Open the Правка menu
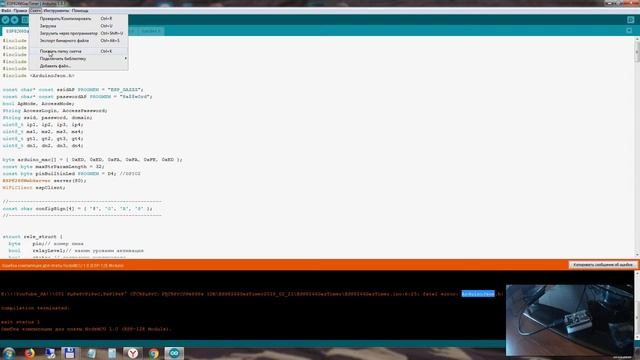The height and width of the screenshot is (360, 640). 20,11
